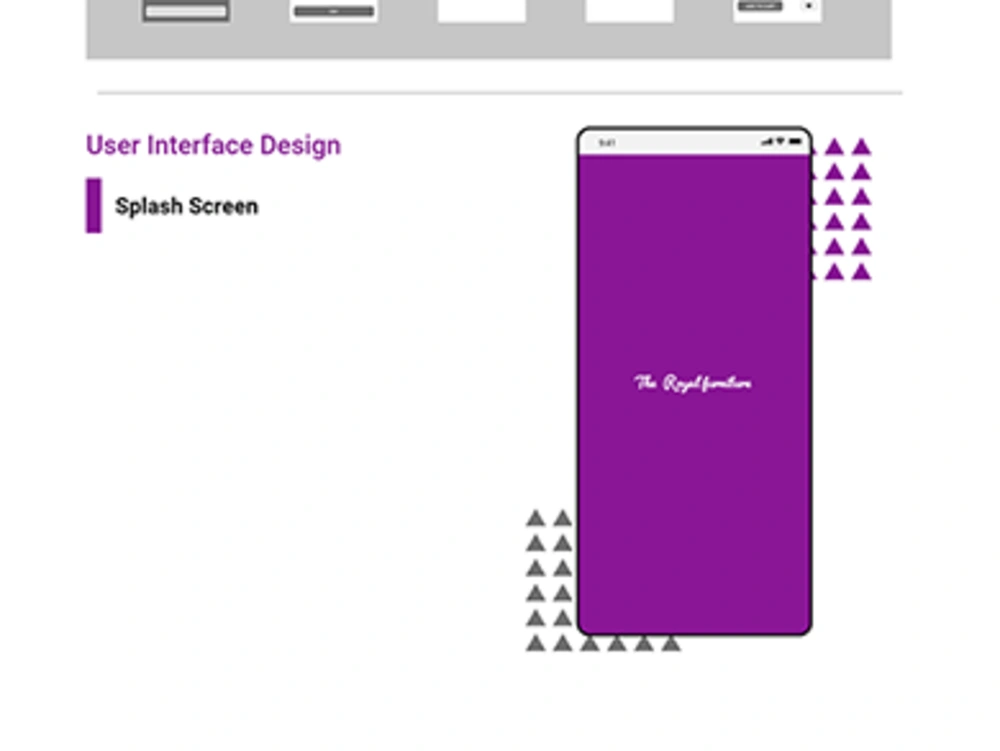The height and width of the screenshot is (751, 1000).
Task: Open the wireframe thumbnail with bar and dot
Action: pos(777,11)
